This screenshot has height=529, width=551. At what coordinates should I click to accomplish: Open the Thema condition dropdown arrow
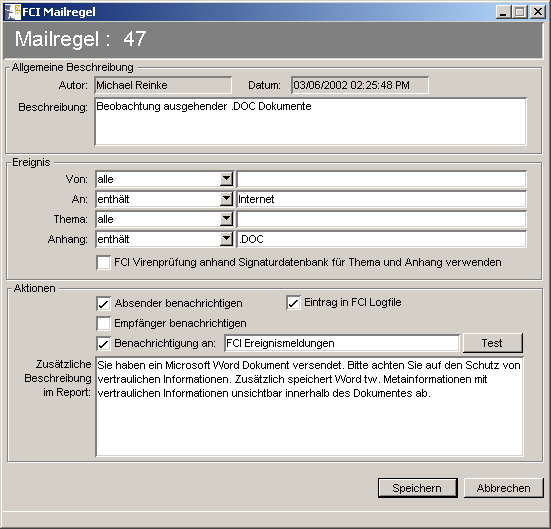click(227, 219)
